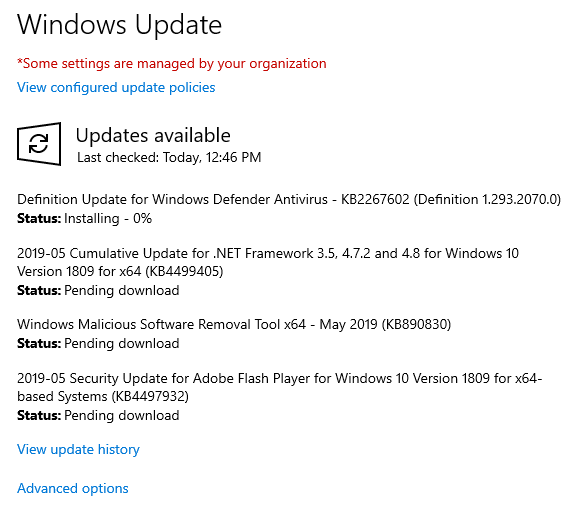Screen dimensions: 579x527
Task: Click the KB4499405 version line
Action: (120, 271)
